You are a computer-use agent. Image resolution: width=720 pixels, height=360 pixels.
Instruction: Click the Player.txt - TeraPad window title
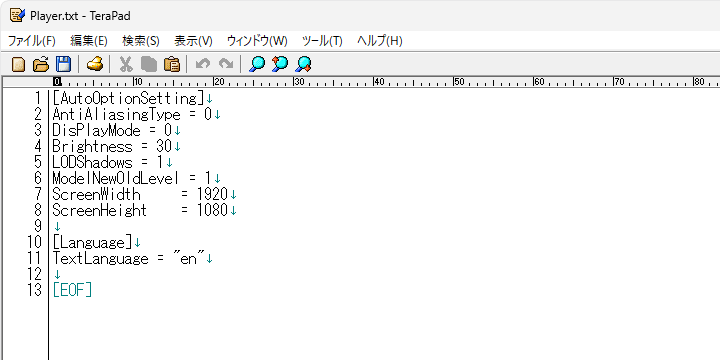pos(80,16)
